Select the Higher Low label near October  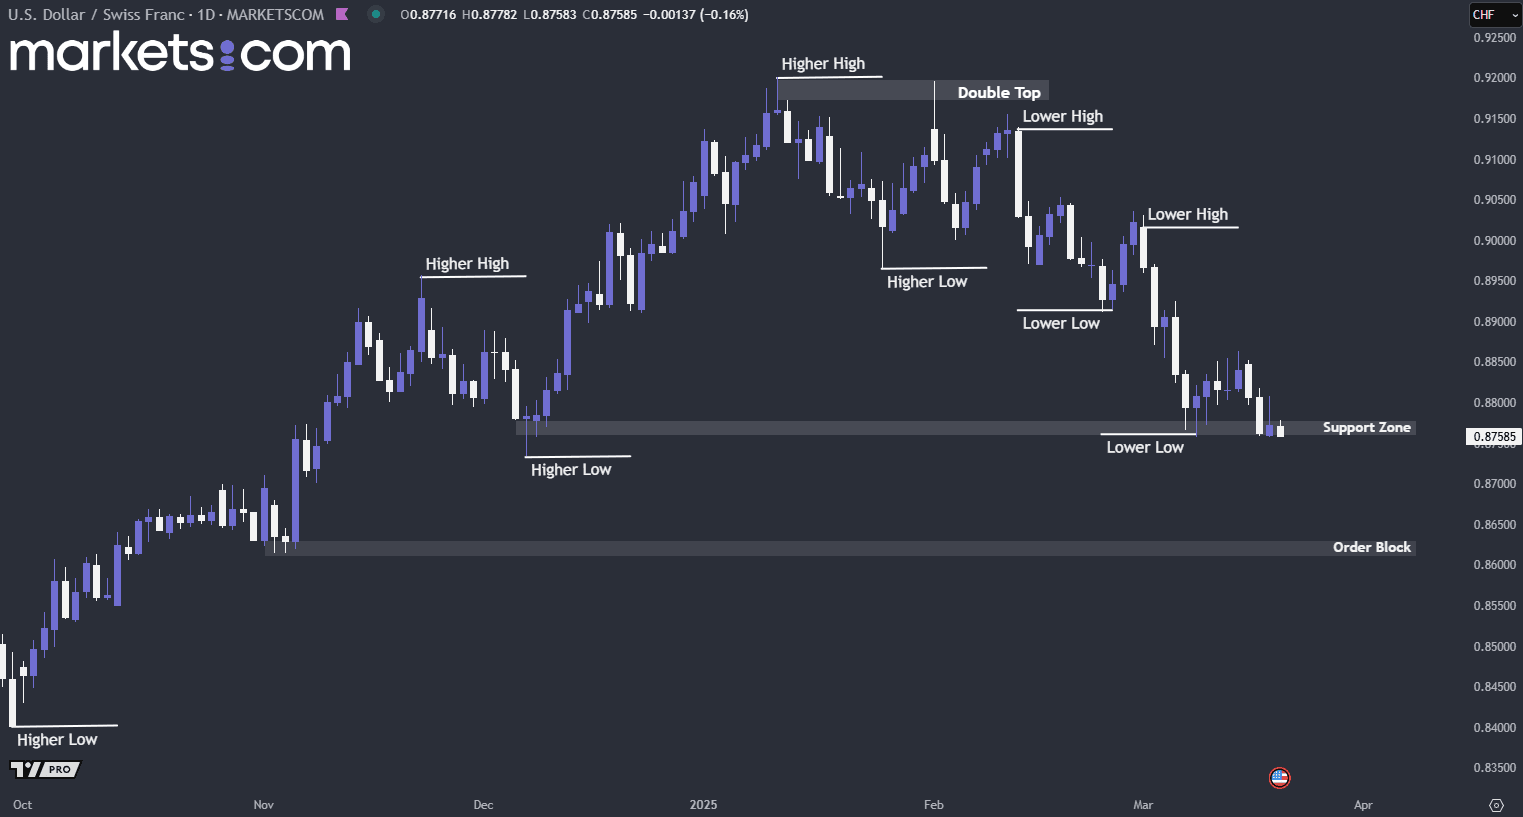coord(57,740)
